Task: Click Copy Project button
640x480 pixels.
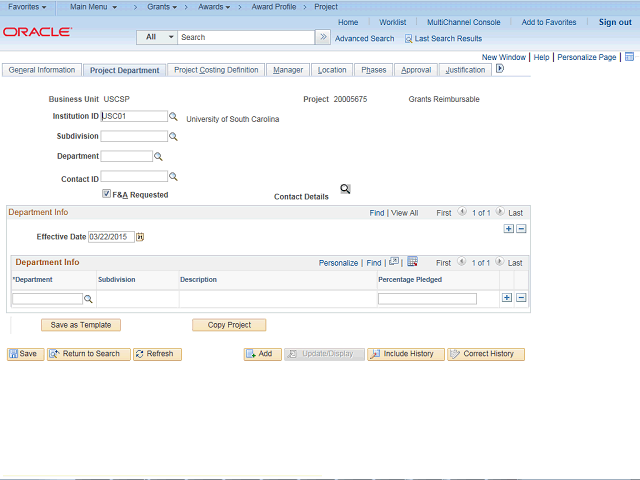Action: coord(229,325)
